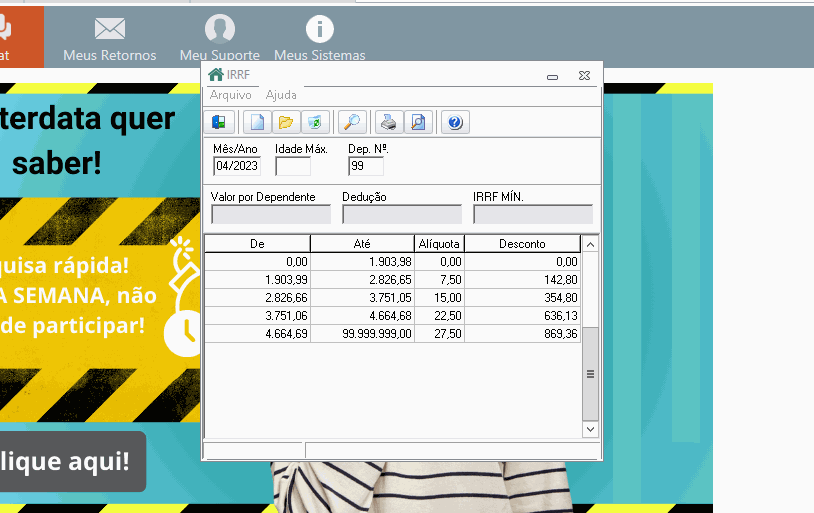Select cell 99.999.999,00 in Até column

coord(362,334)
